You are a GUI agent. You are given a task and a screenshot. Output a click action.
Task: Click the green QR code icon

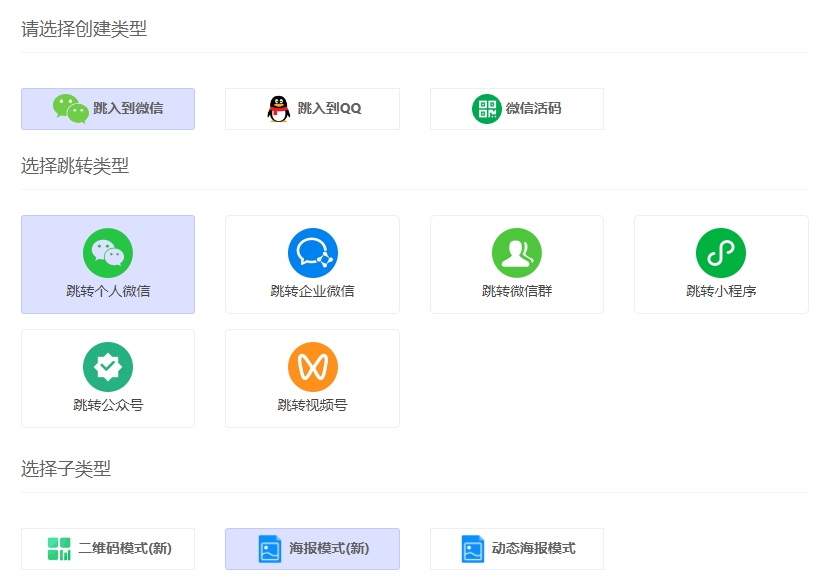486,109
